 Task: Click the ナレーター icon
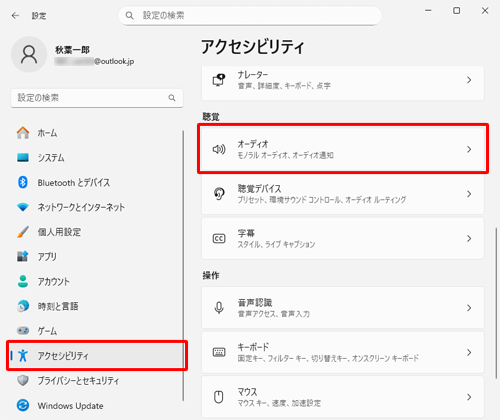[219, 80]
